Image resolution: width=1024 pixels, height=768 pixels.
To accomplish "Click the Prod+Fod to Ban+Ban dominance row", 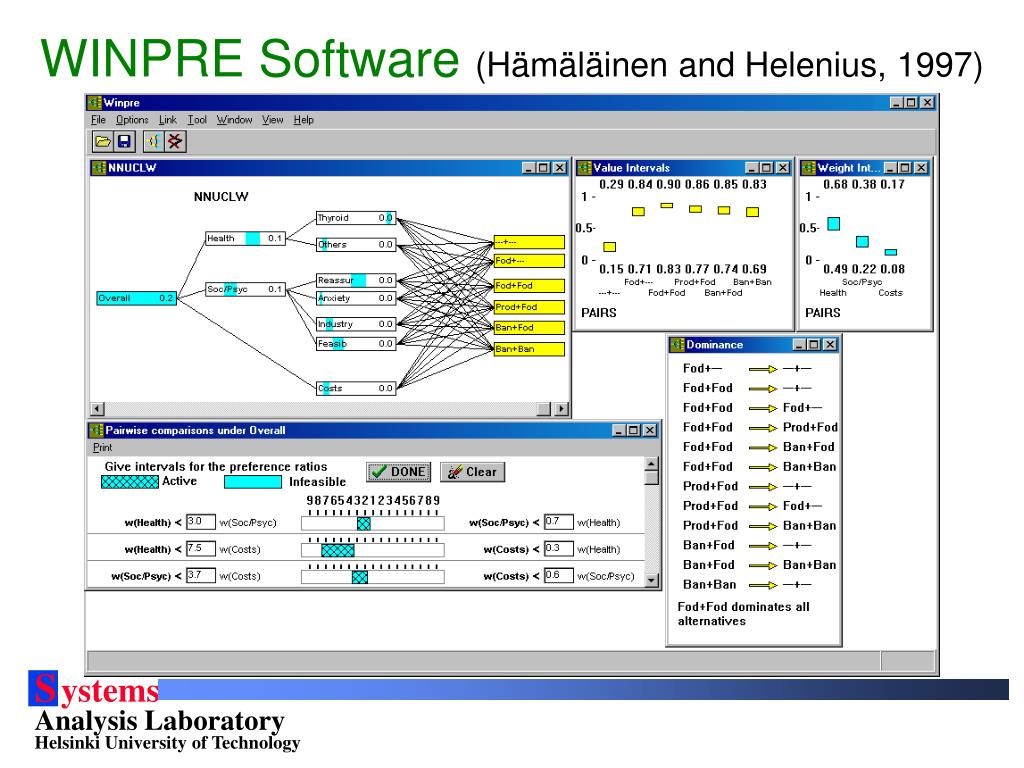I will [760, 526].
